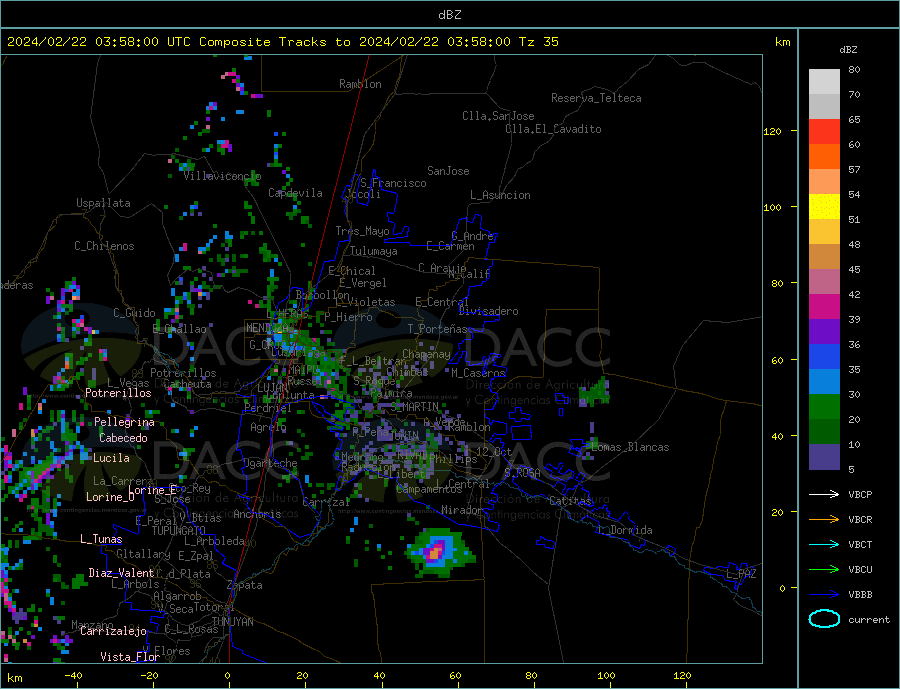
Task: Click the 'Mirador' place label
Action: tap(462, 510)
